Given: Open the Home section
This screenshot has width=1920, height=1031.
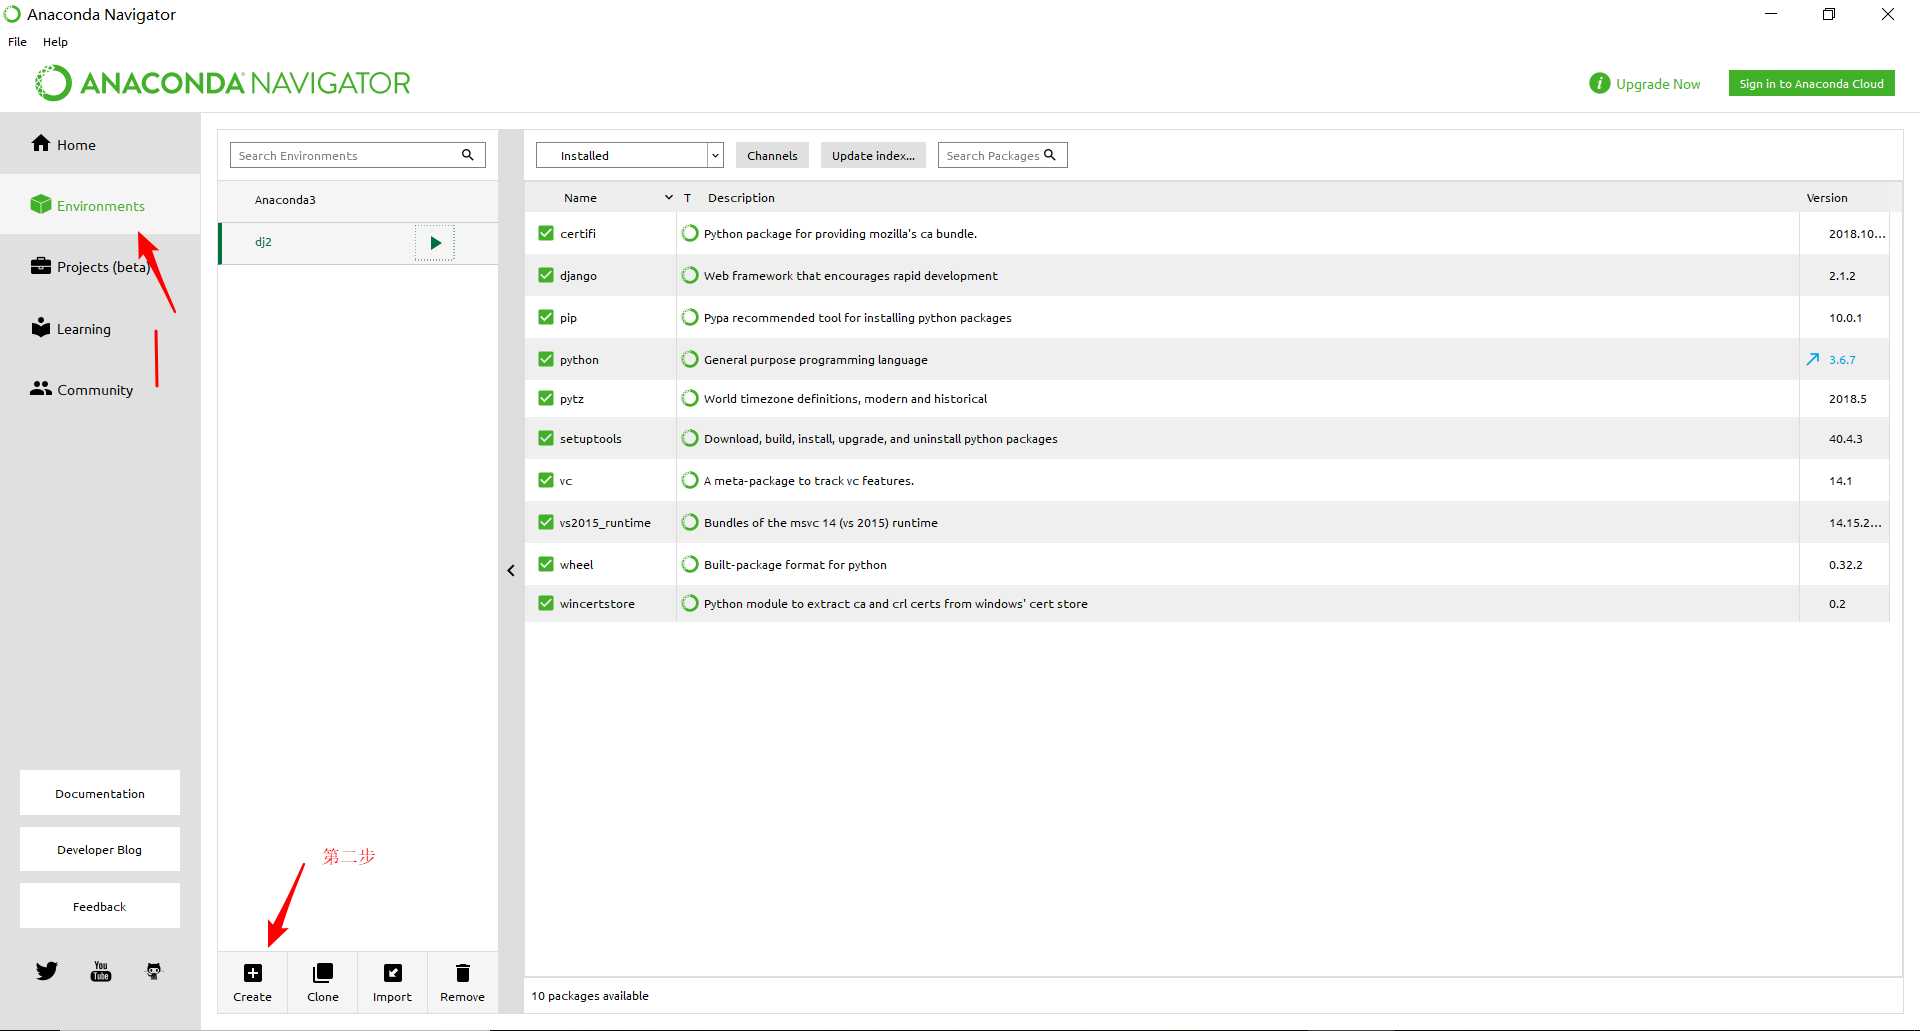Looking at the screenshot, I should (x=100, y=144).
